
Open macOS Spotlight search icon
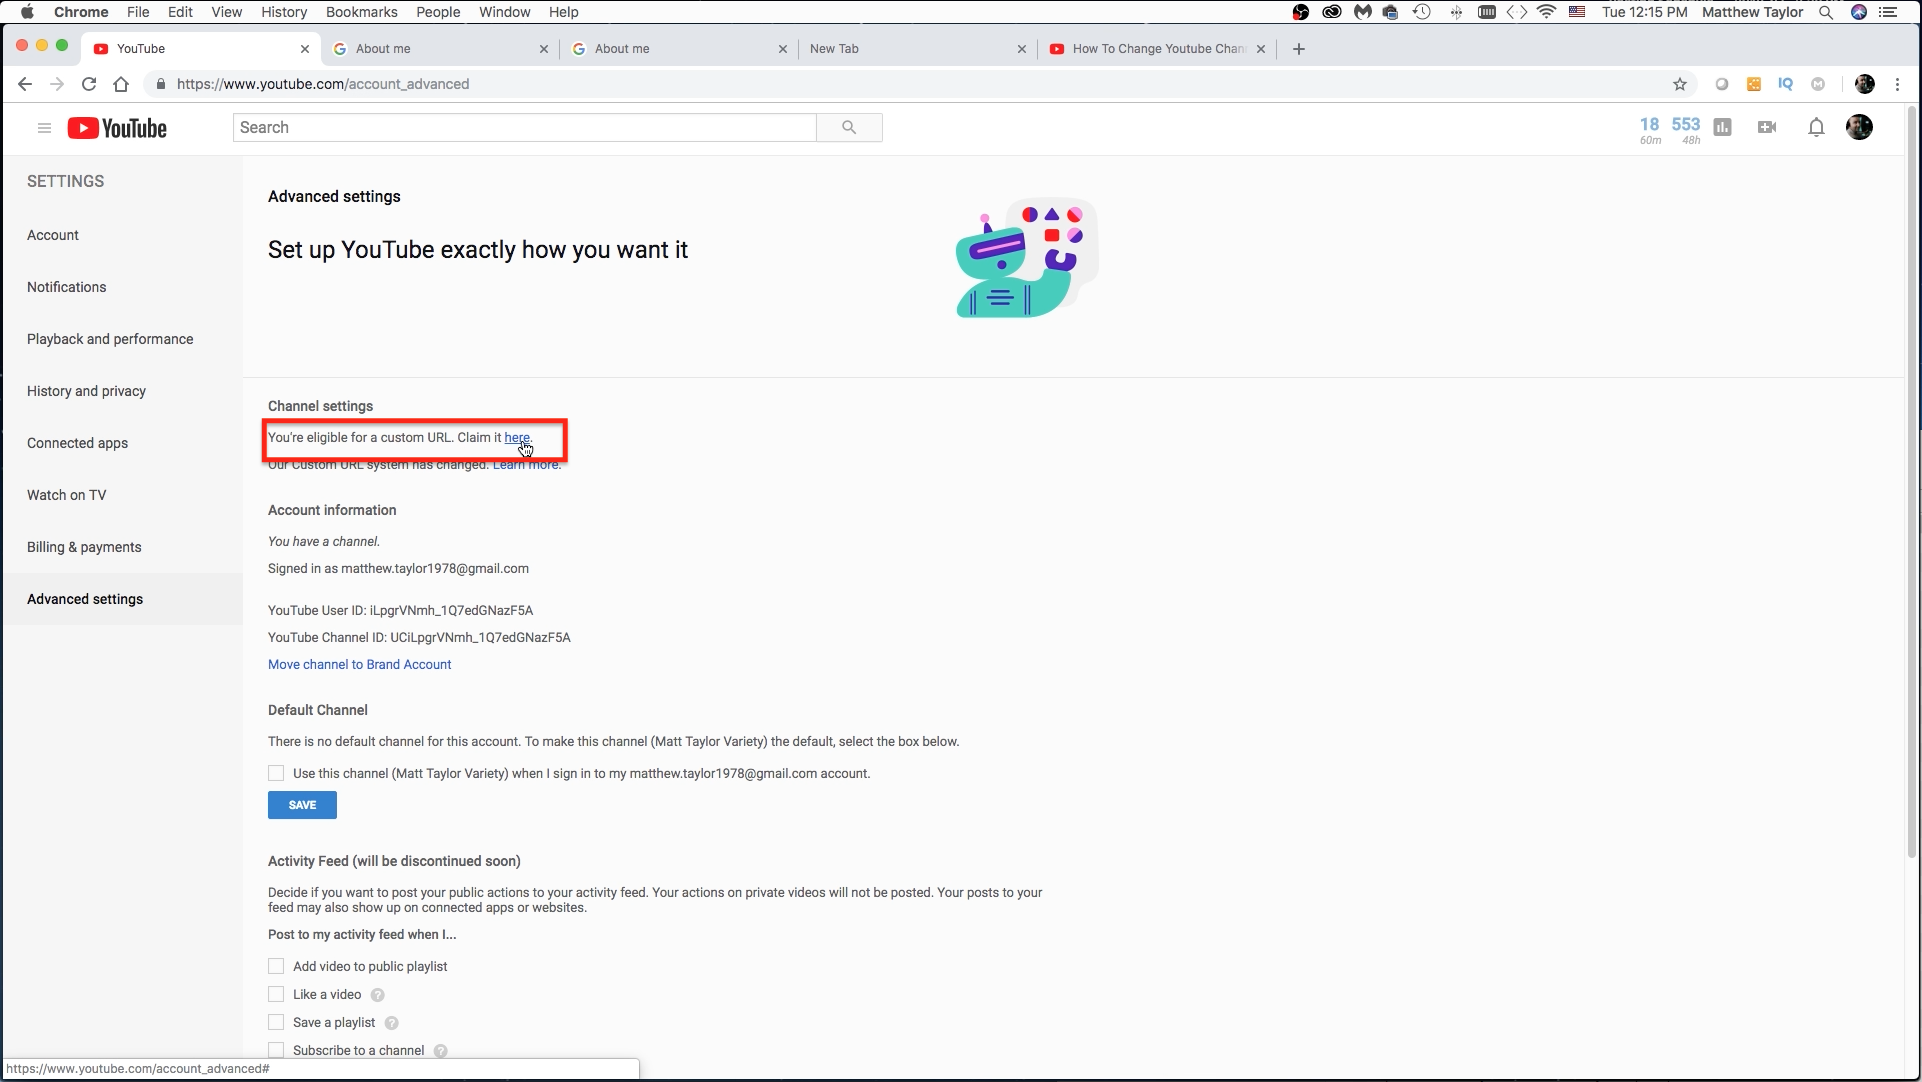(1825, 12)
